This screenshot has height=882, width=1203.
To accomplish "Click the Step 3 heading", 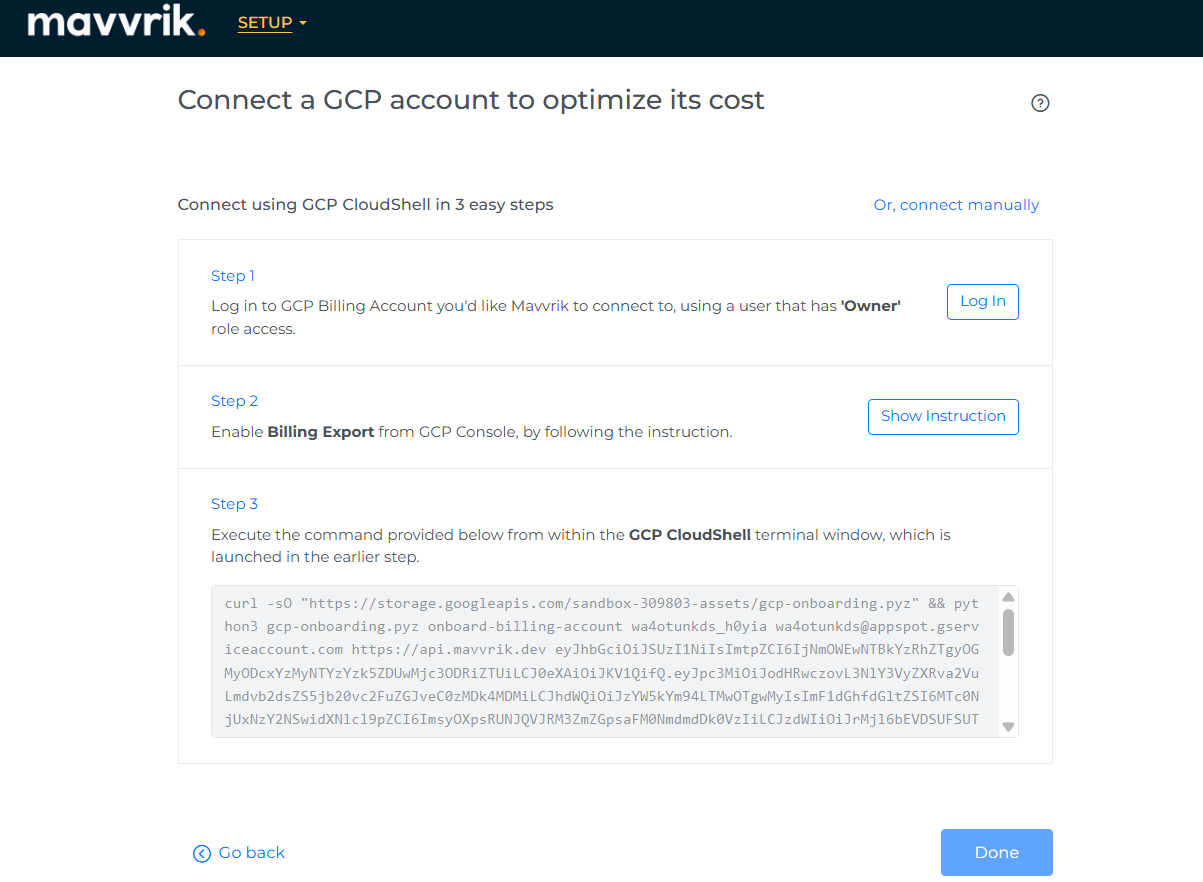I will coord(235,504).
